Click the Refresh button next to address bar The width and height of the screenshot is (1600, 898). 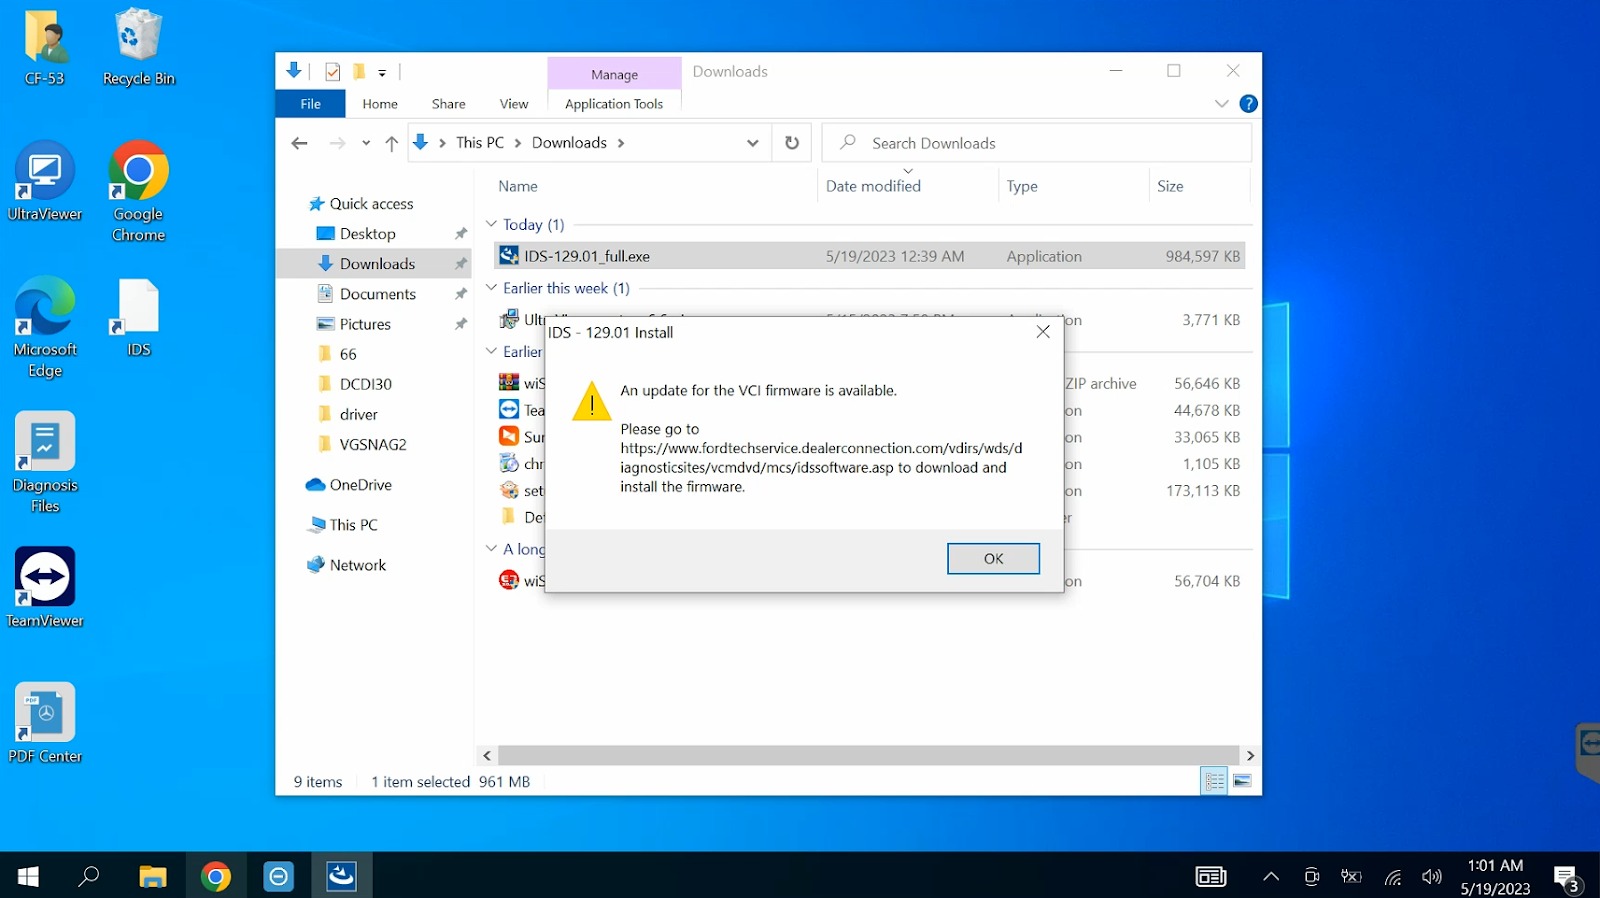(x=792, y=143)
